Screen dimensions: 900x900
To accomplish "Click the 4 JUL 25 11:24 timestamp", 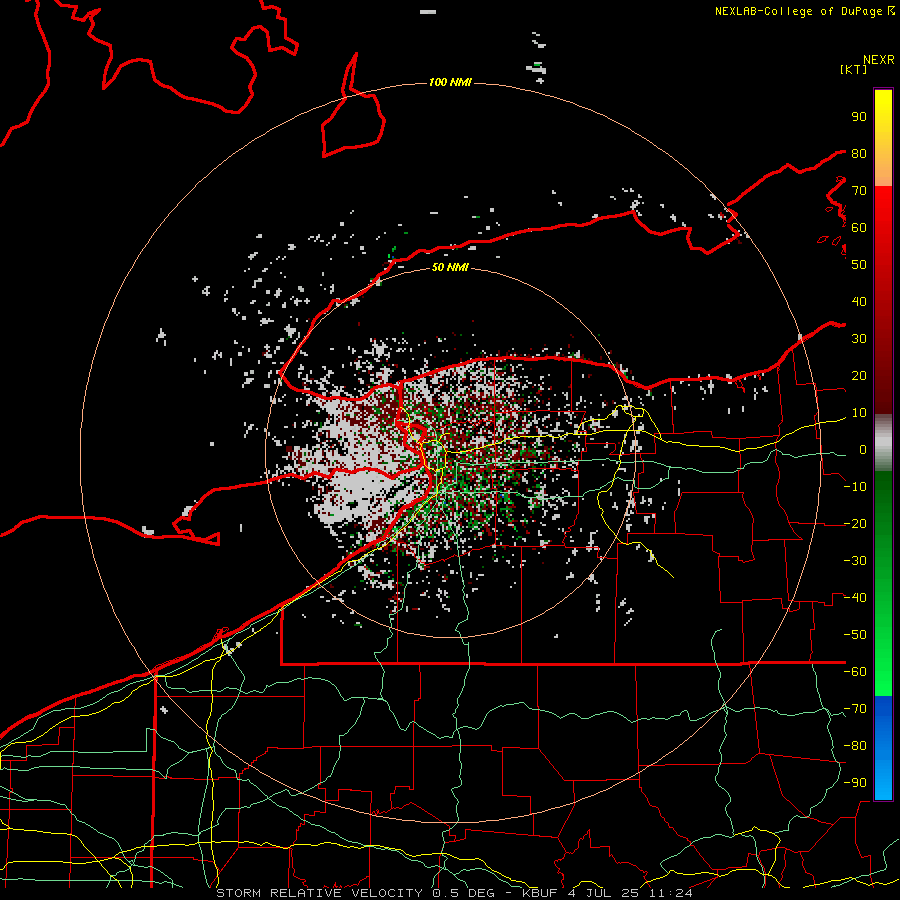I will coord(630,893).
